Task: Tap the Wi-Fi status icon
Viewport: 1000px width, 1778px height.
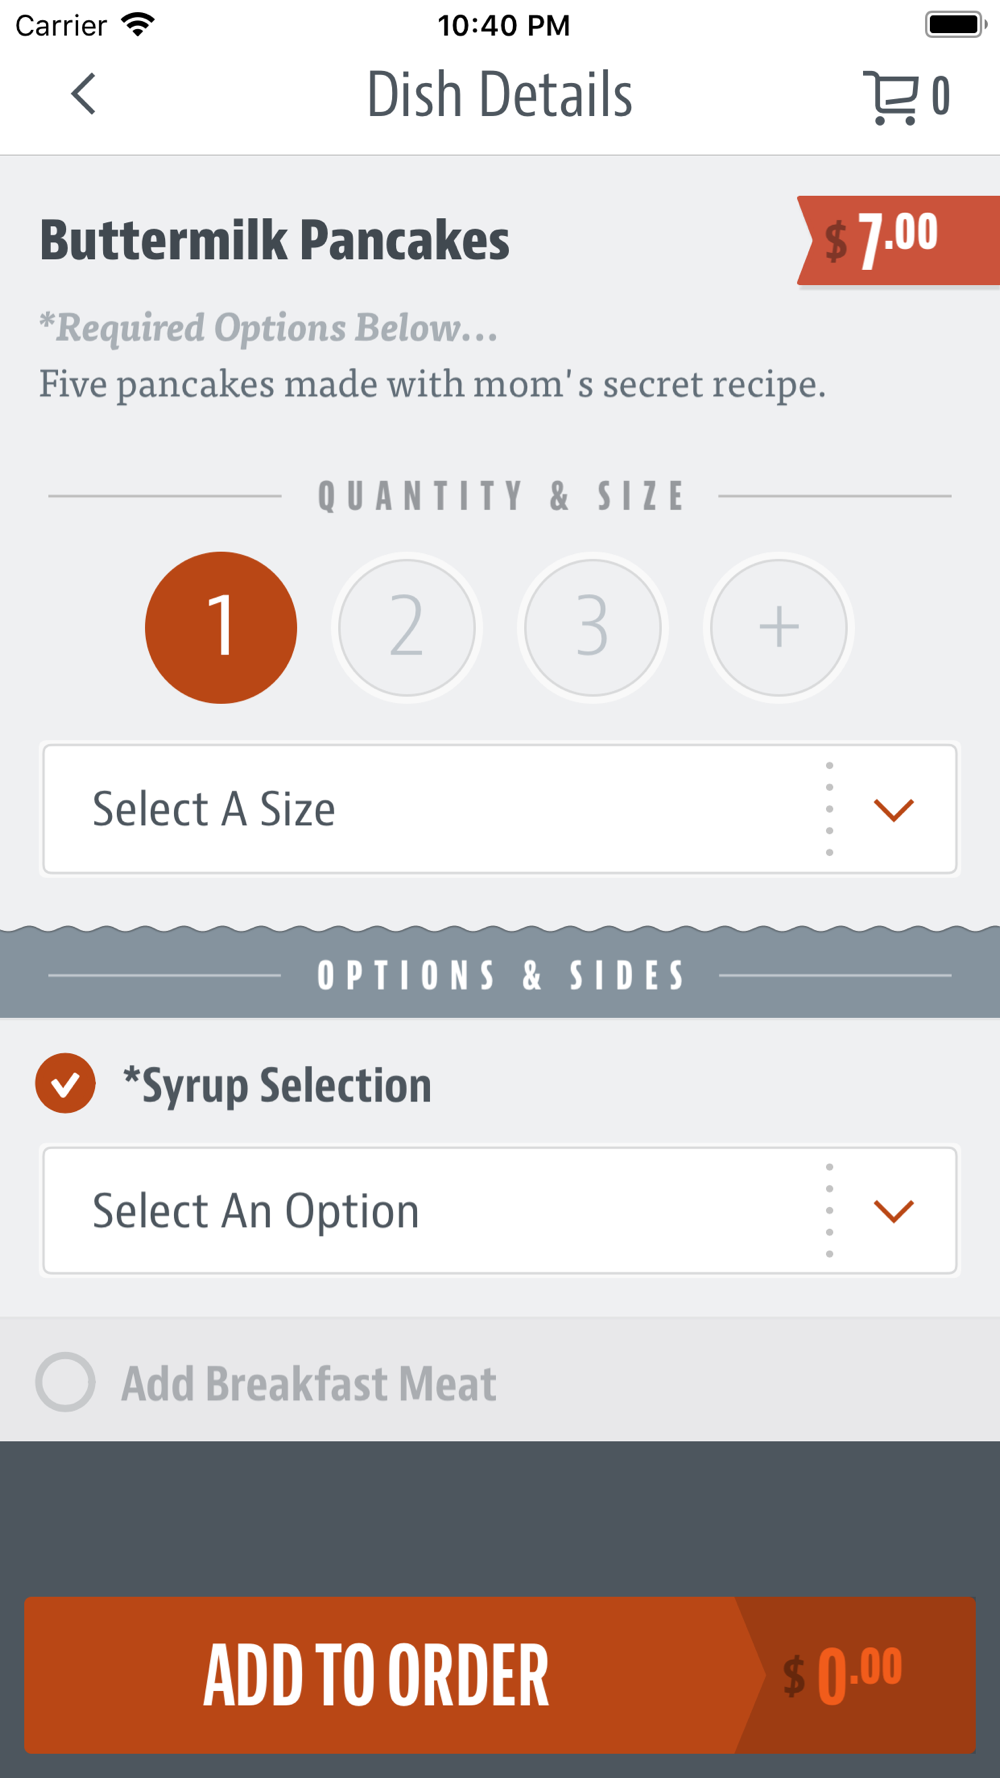Action: point(137,24)
